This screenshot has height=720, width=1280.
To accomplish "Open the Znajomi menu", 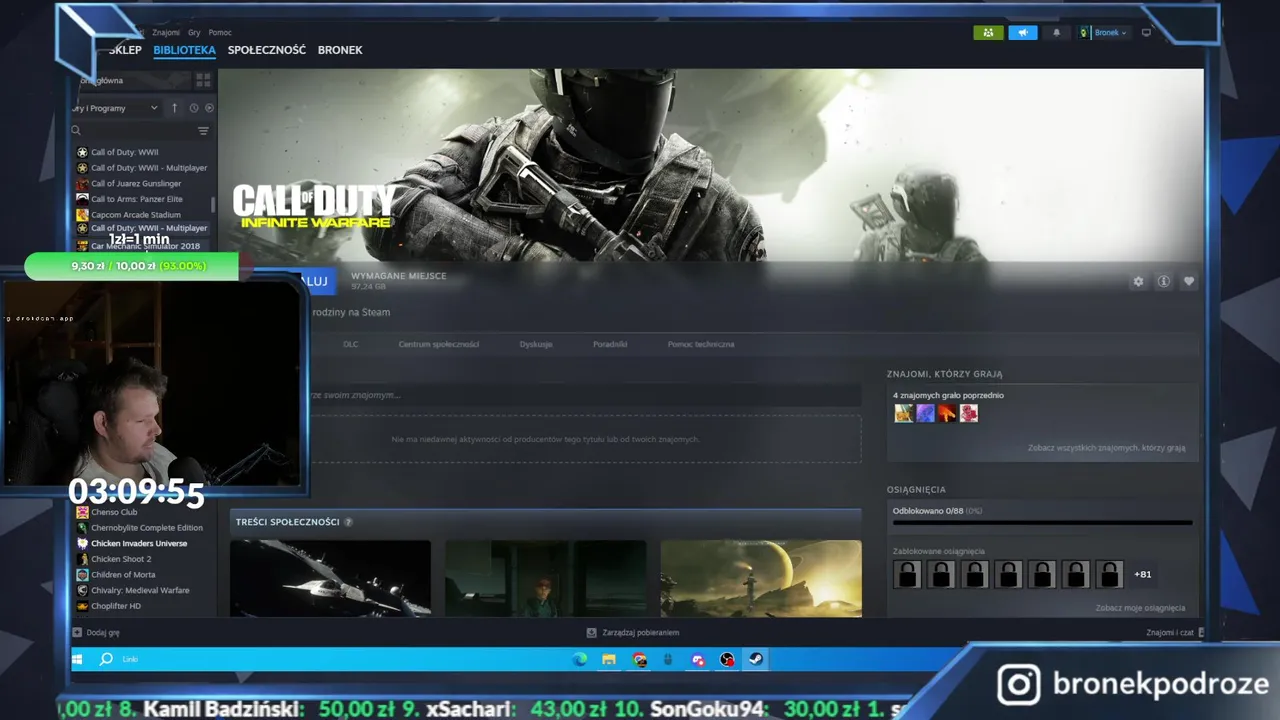I will click(x=166, y=33).
